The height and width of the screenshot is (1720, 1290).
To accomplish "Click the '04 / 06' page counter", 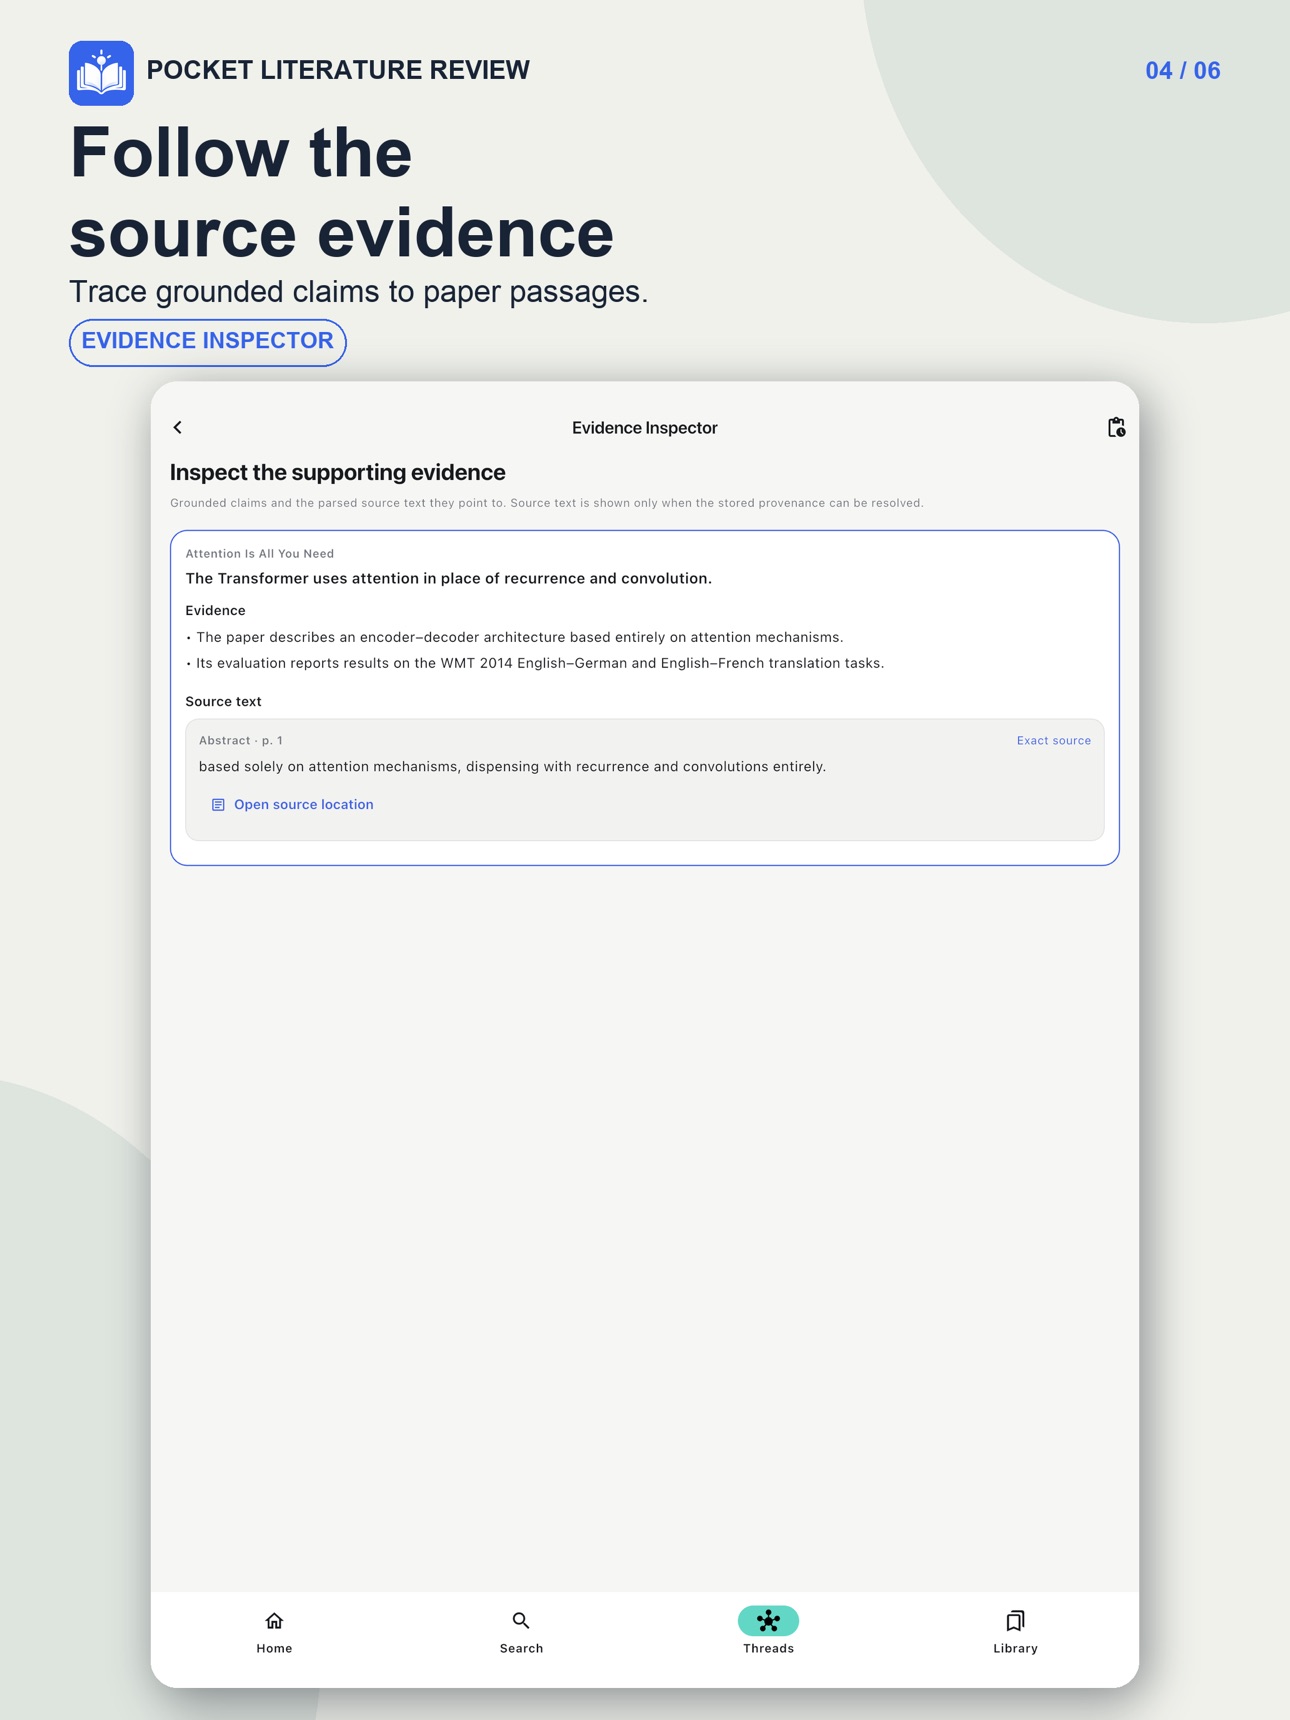I will 1183,71.
